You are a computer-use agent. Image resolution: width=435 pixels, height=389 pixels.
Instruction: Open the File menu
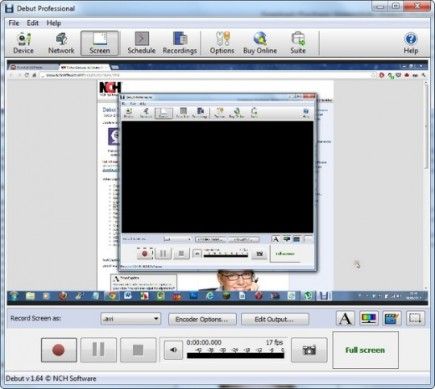coord(14,23)
